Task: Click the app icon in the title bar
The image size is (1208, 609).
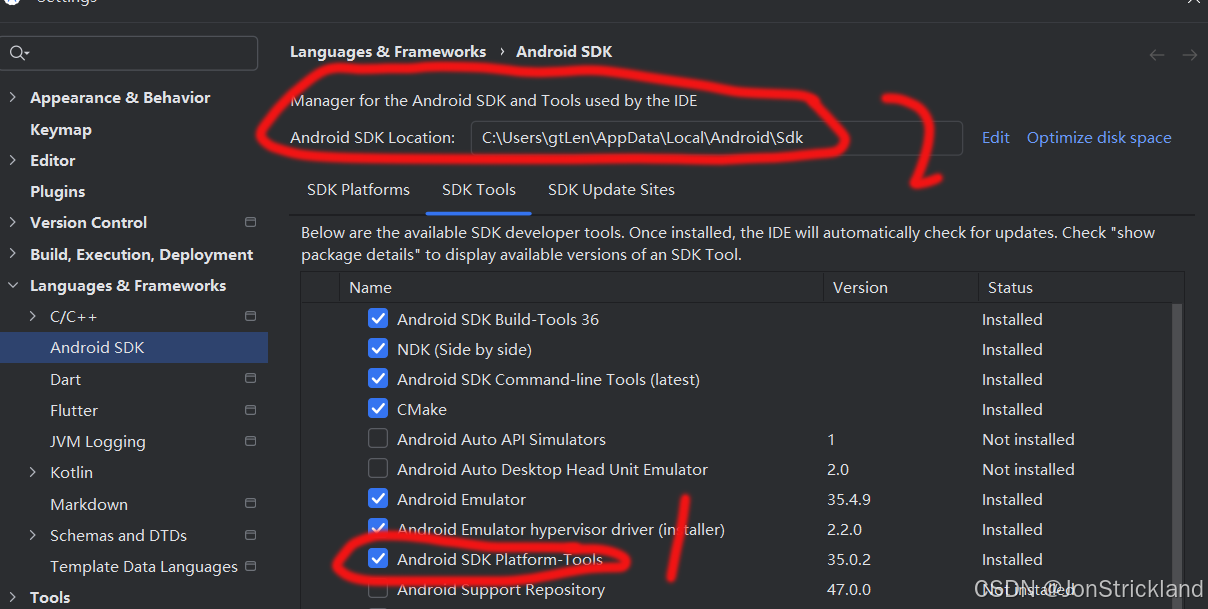Action: (x=10, y=4)
